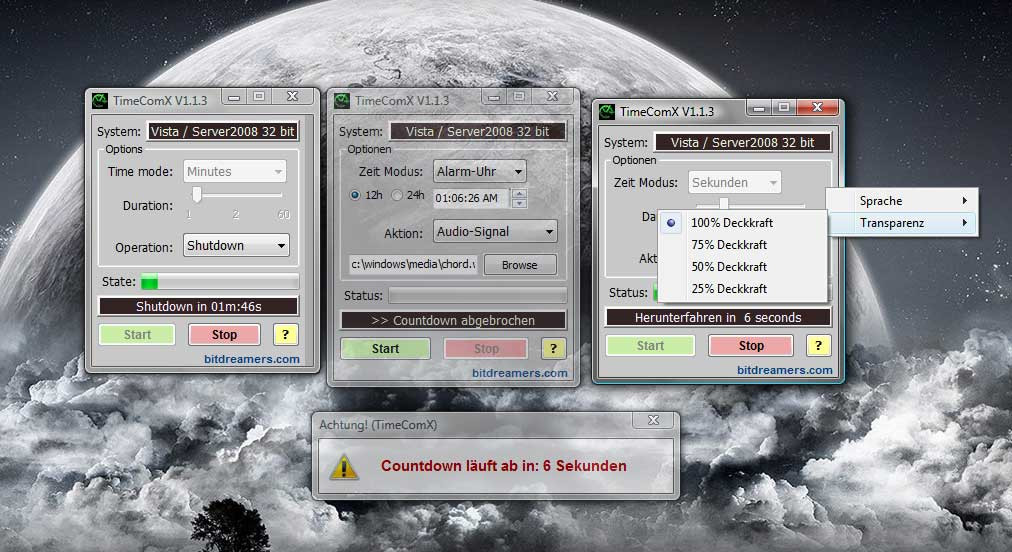Click Stop in the right window
The image size is (1012, 552).
coord(751,345)
